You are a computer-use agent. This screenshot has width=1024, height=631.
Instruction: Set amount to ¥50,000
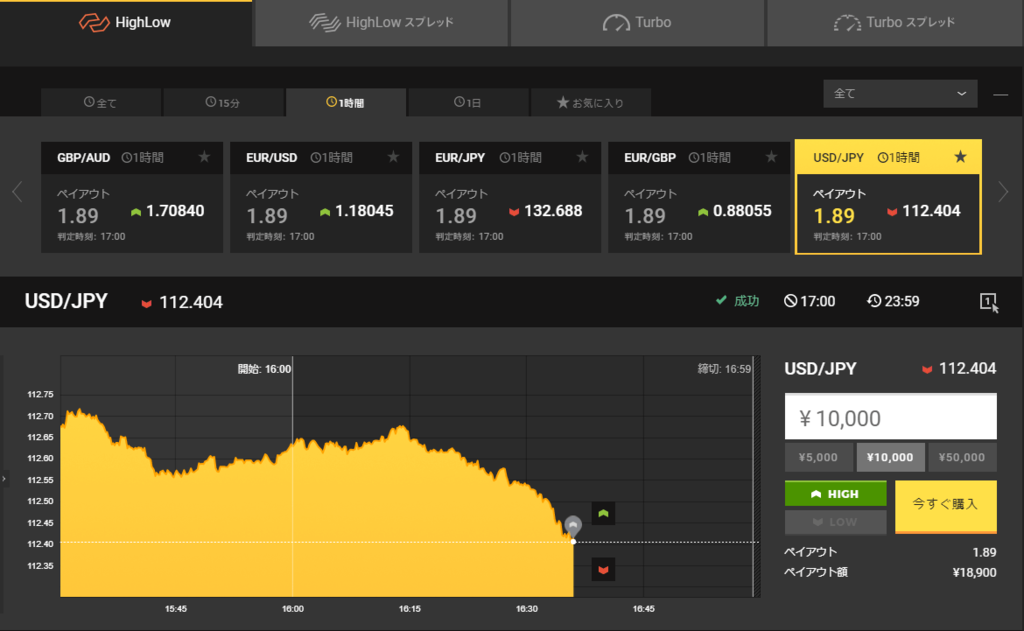coord(962,457)
